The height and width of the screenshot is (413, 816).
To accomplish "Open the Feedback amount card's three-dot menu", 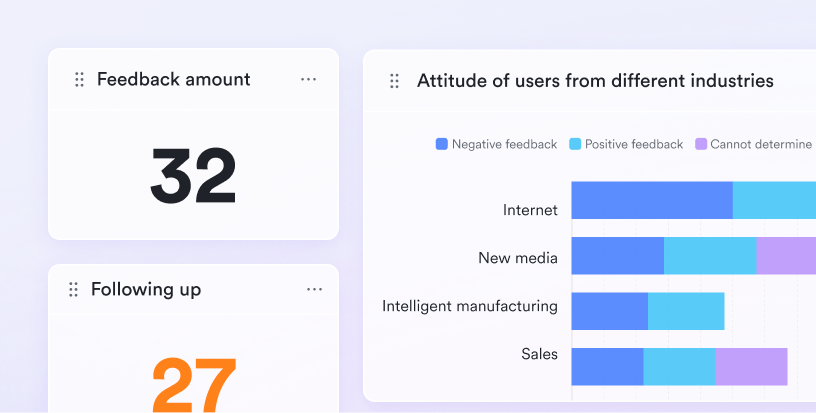I will point(308,80).
